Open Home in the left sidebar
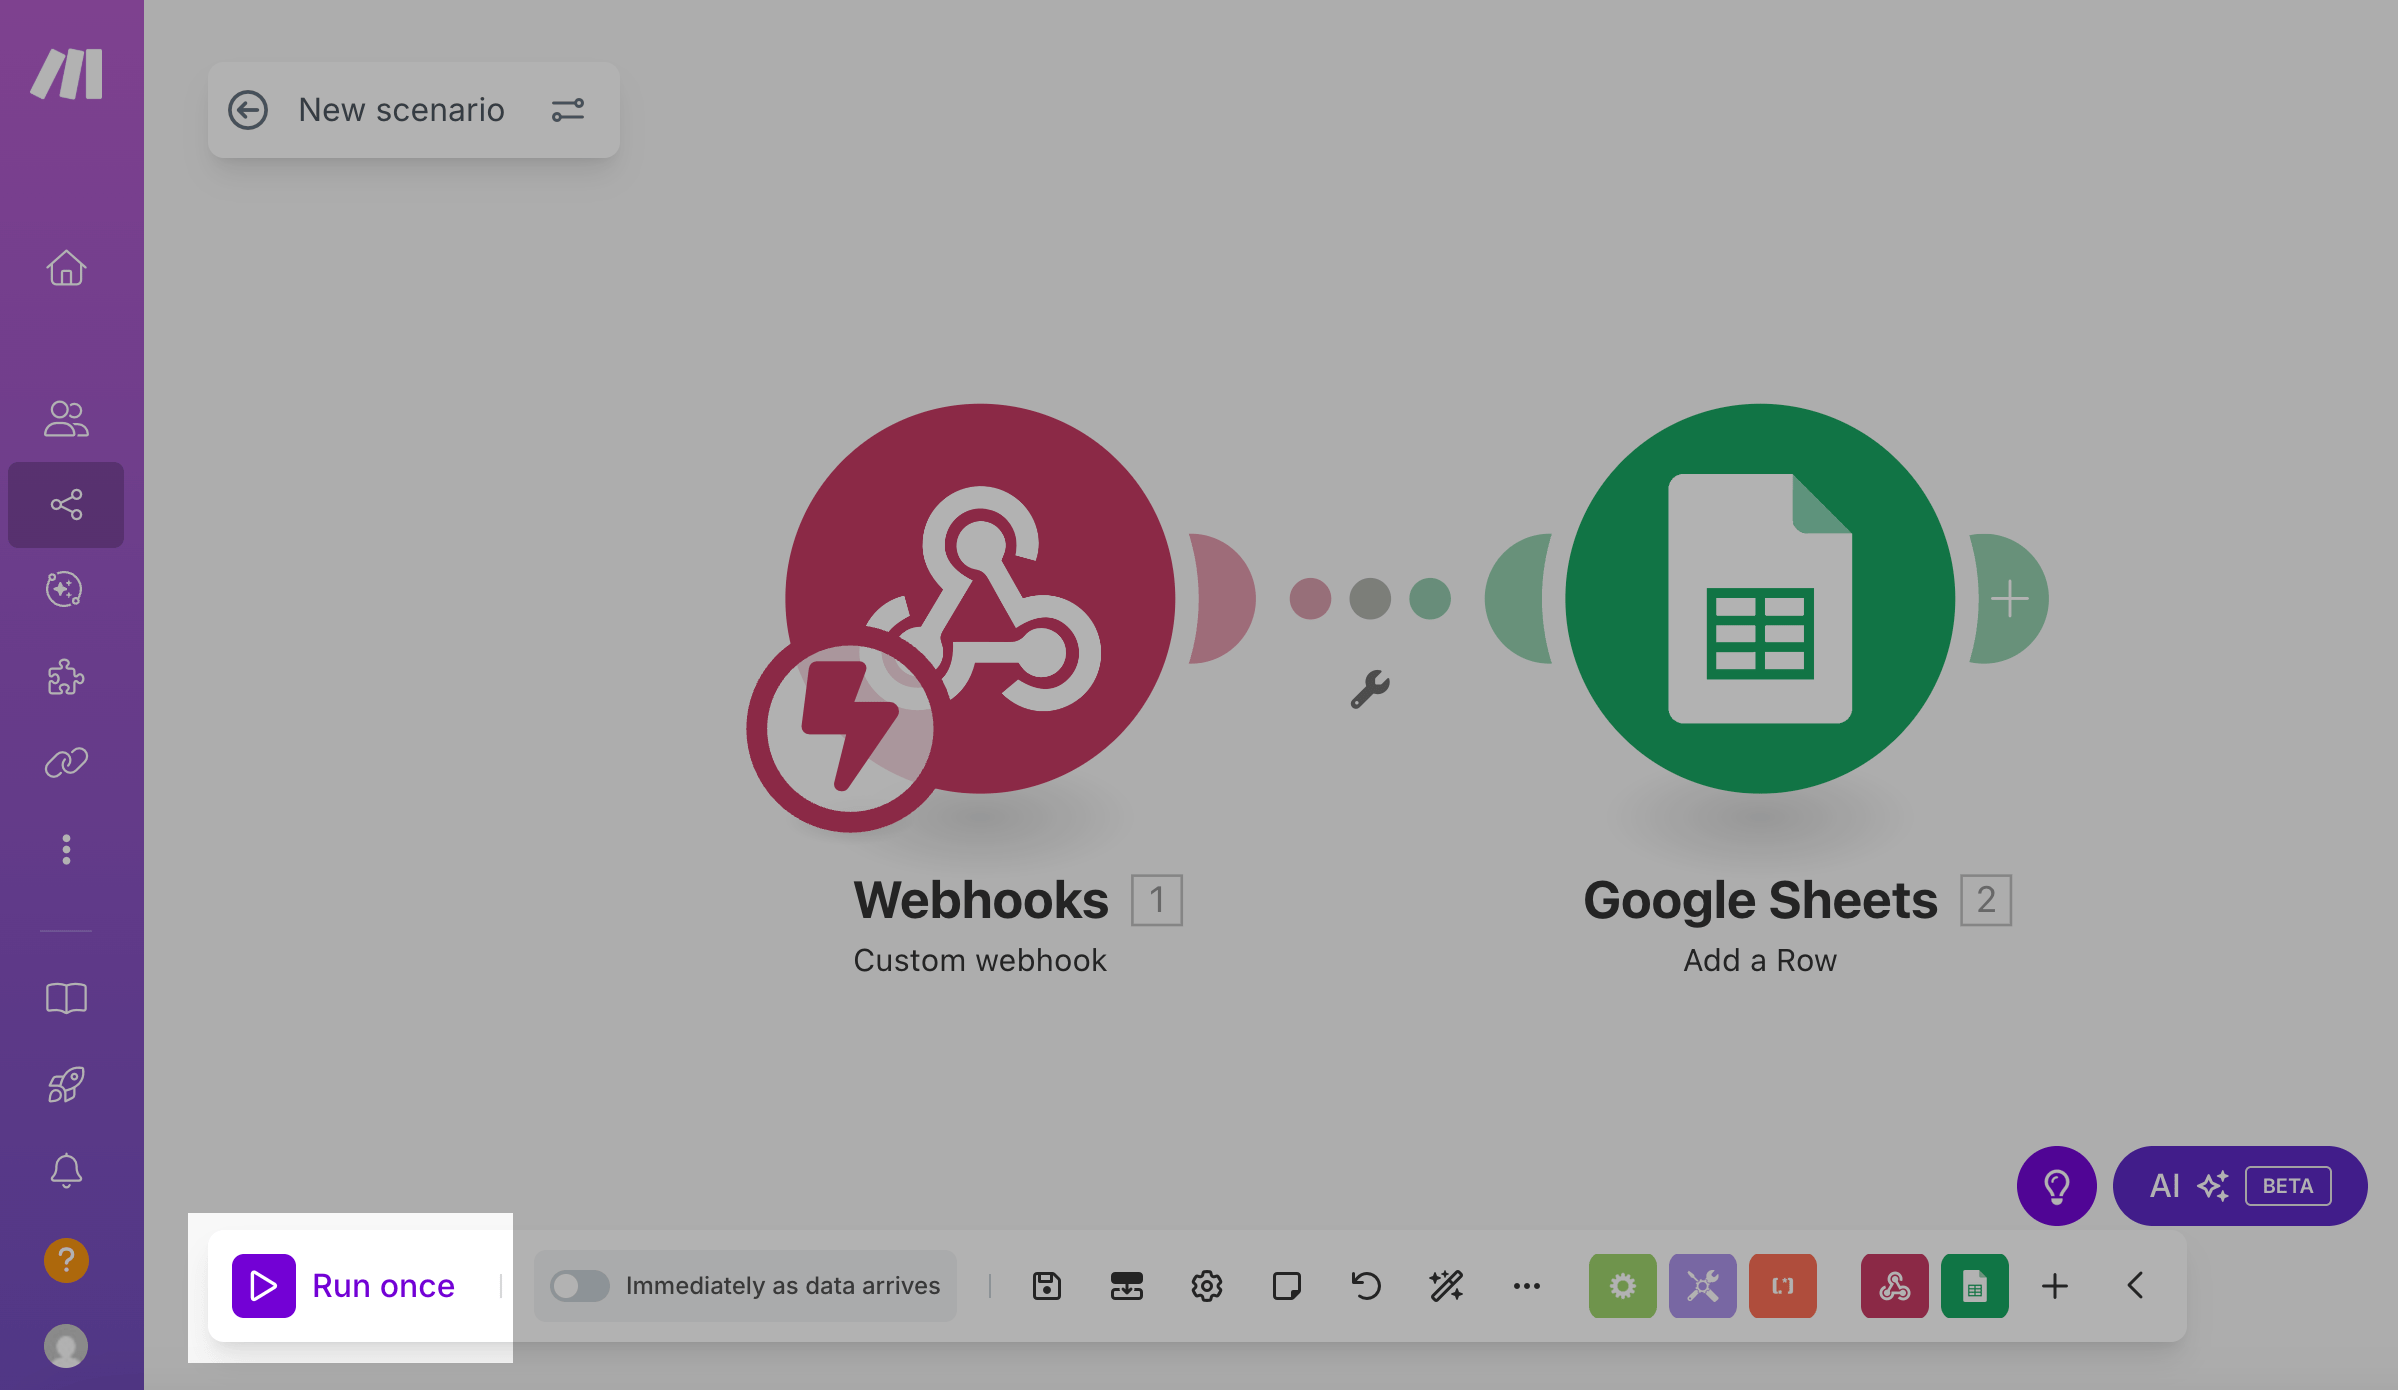 tap(66, 268)
